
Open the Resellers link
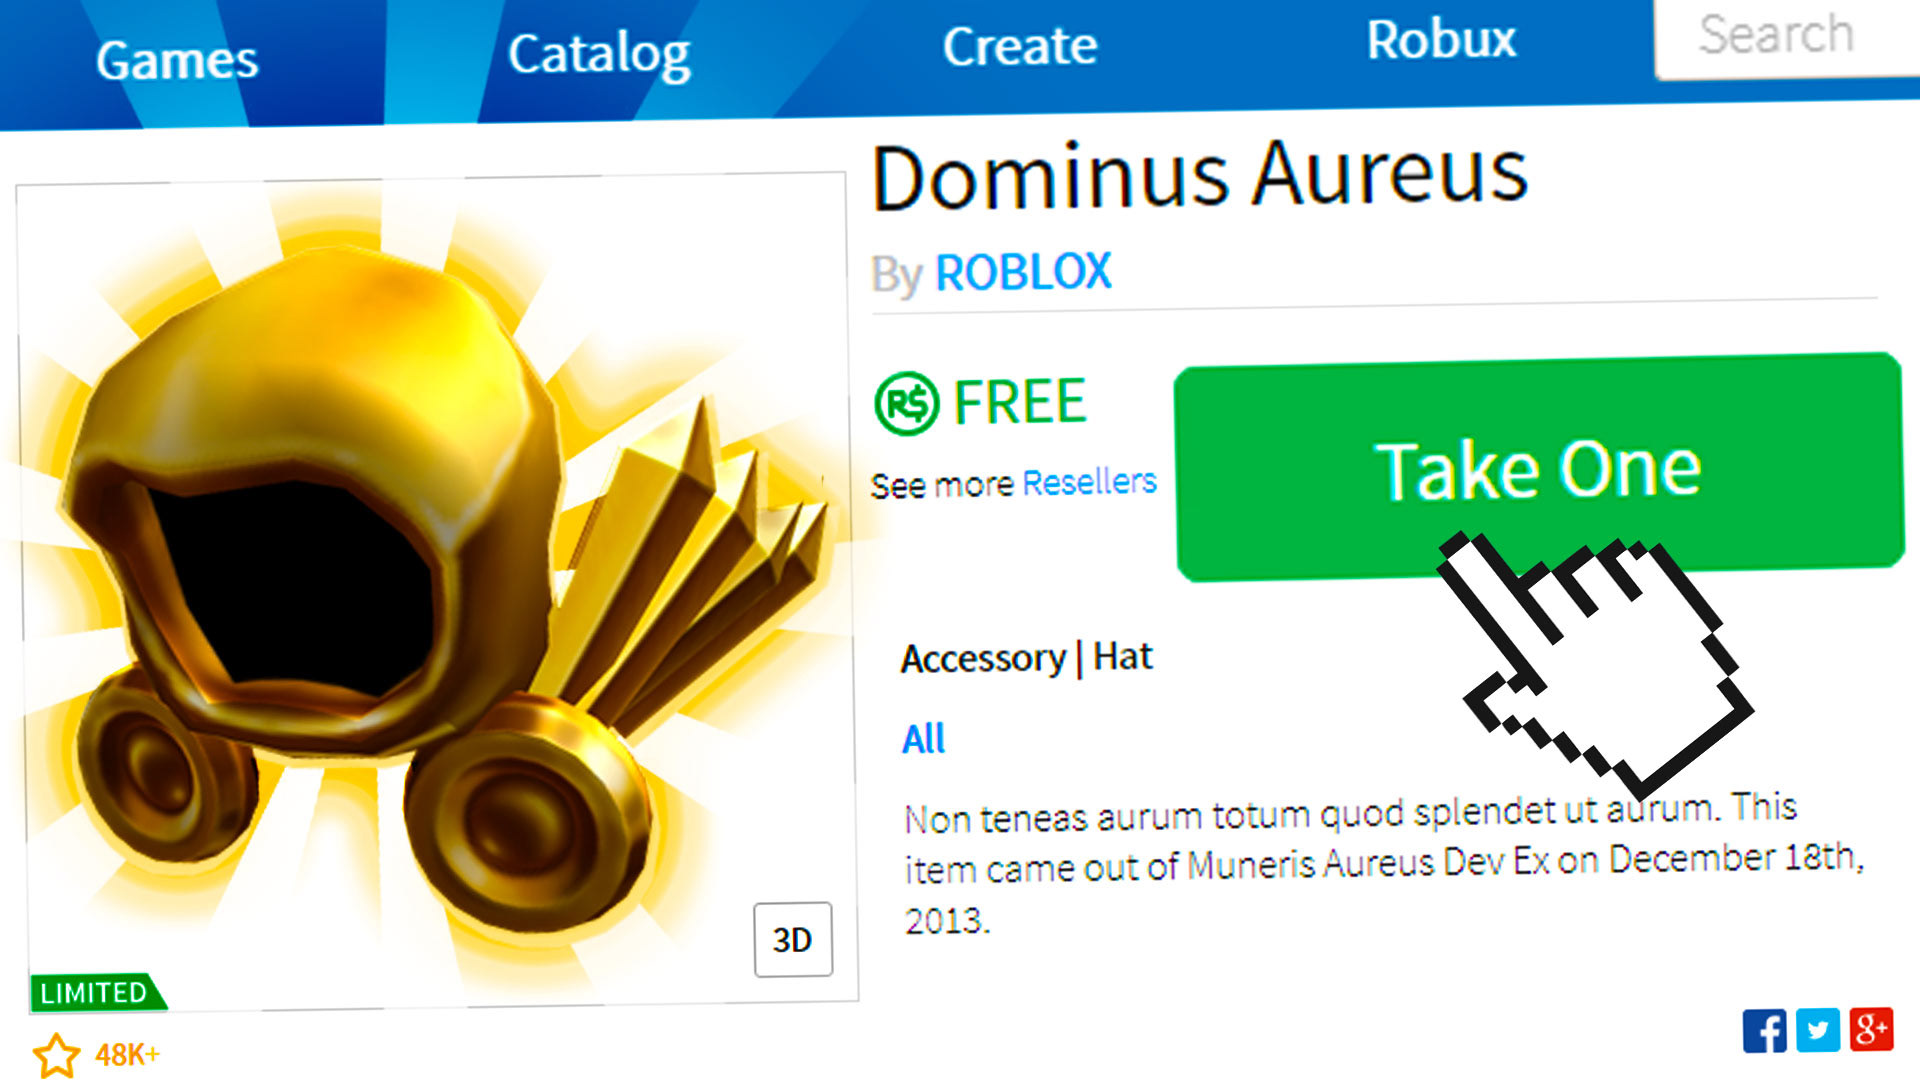(1089, 482)
